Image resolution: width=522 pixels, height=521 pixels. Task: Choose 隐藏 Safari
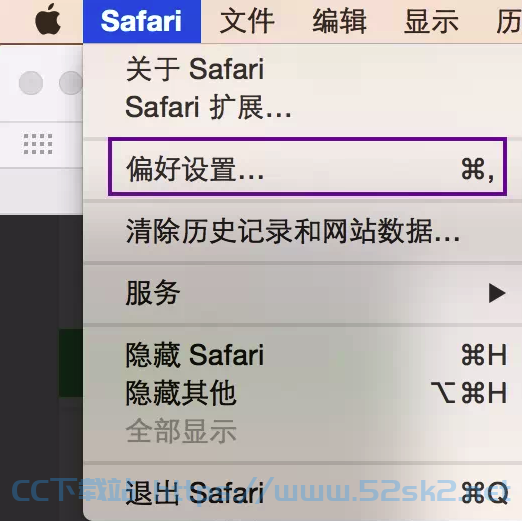click(x=302, y=355)
